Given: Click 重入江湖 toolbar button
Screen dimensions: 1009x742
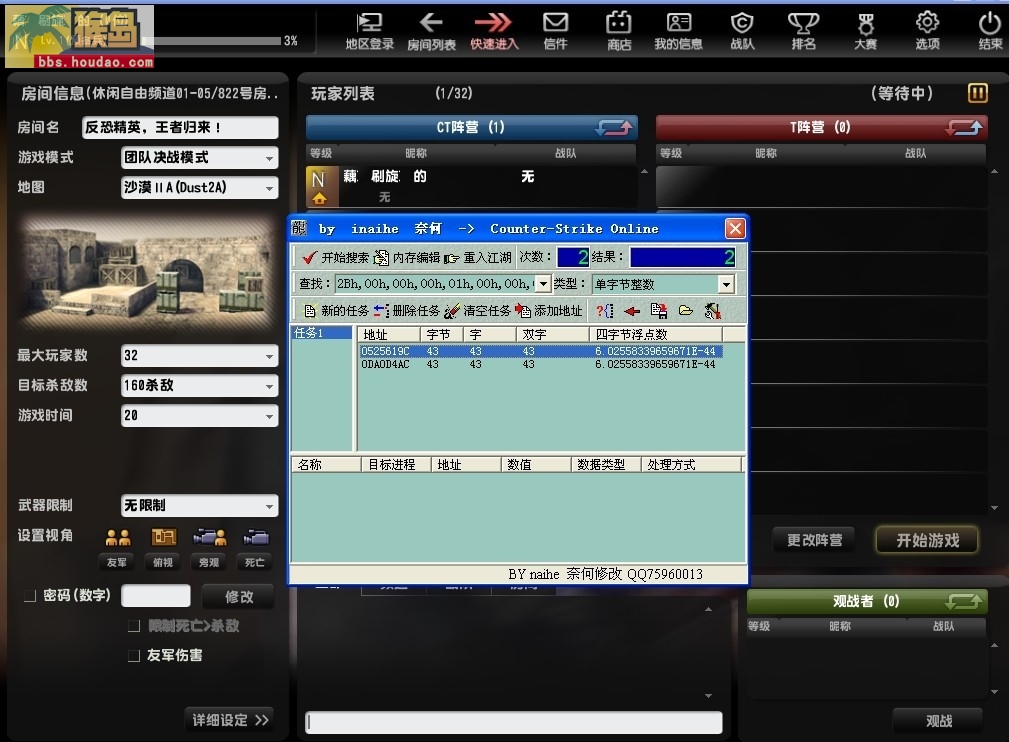Looking at the screenshot, I should point(477,257).
